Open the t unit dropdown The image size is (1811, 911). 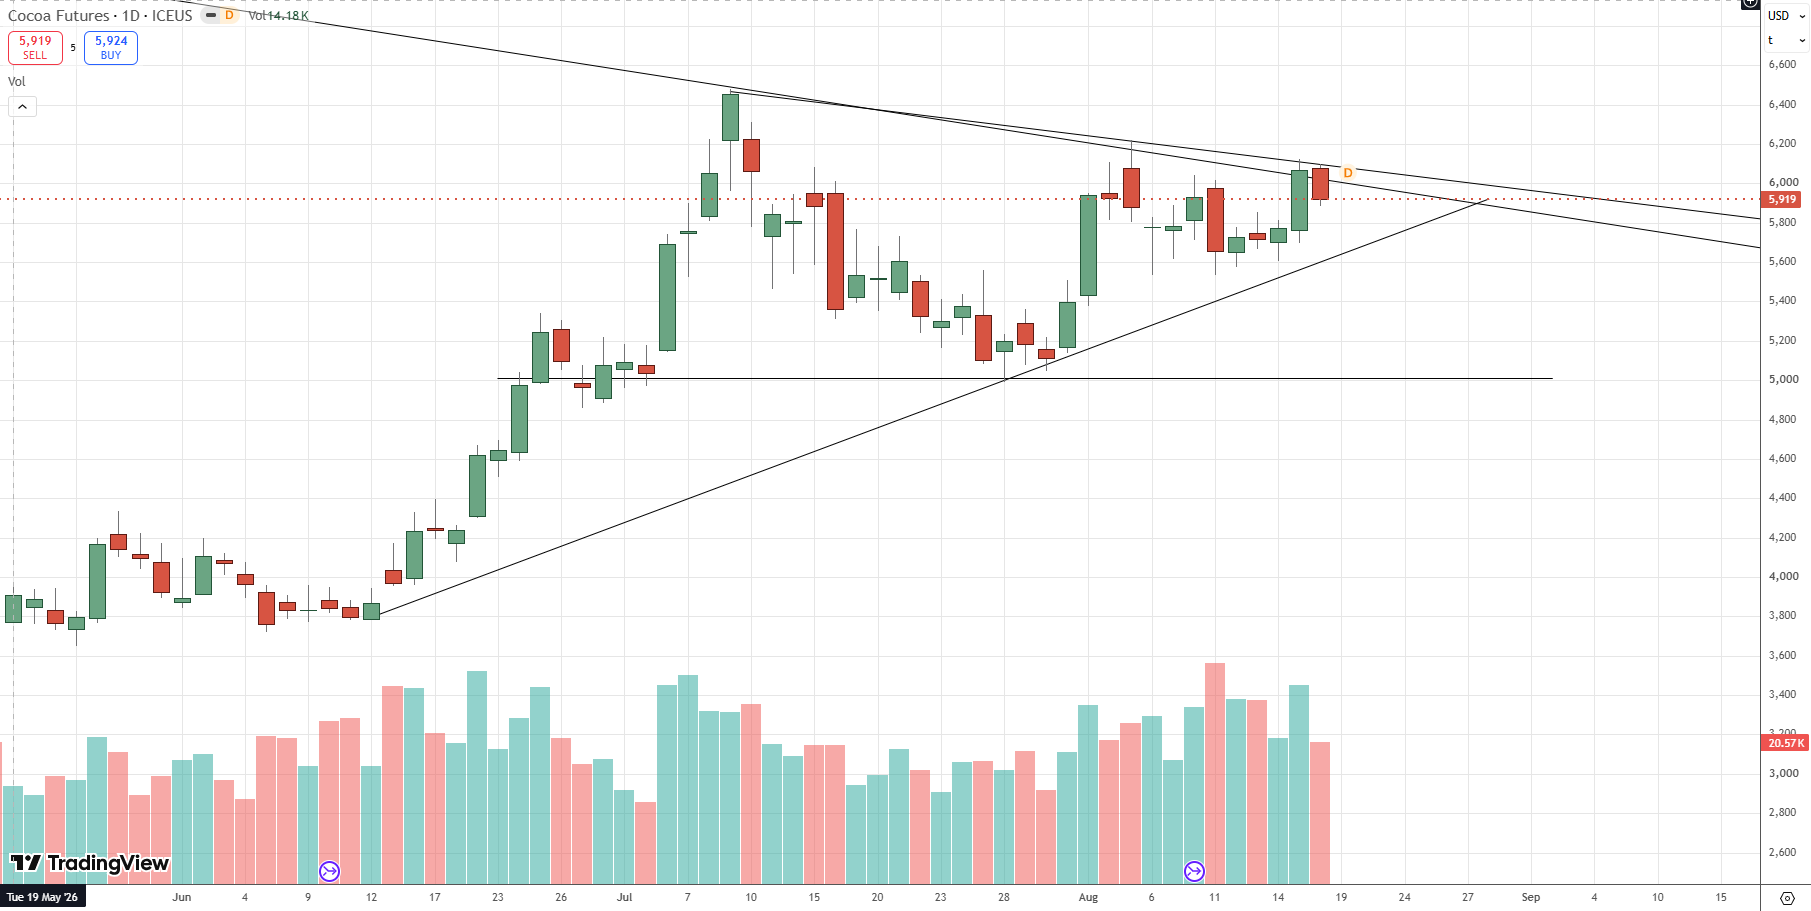tap(1786, 41)
